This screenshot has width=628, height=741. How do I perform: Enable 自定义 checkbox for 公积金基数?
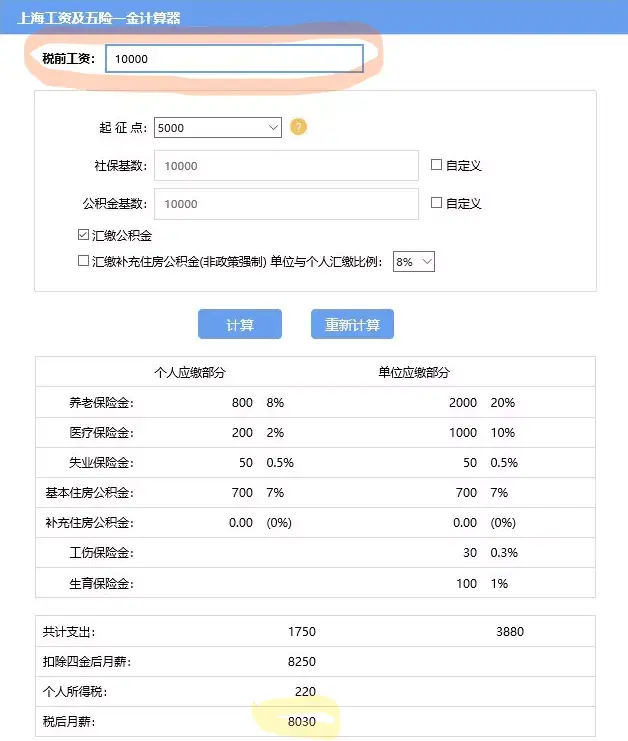tap(436, 203)
